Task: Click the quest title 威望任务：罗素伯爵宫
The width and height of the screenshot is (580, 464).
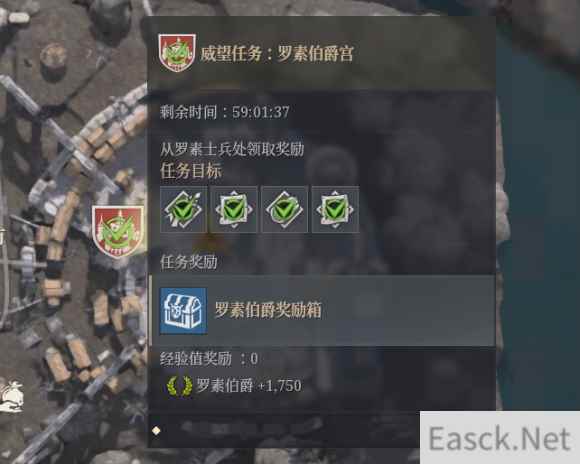Action: coord(277,54)
